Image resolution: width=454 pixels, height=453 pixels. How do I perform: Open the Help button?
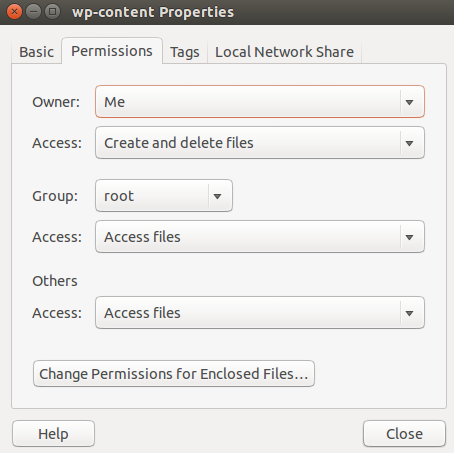tap(53, 434)
